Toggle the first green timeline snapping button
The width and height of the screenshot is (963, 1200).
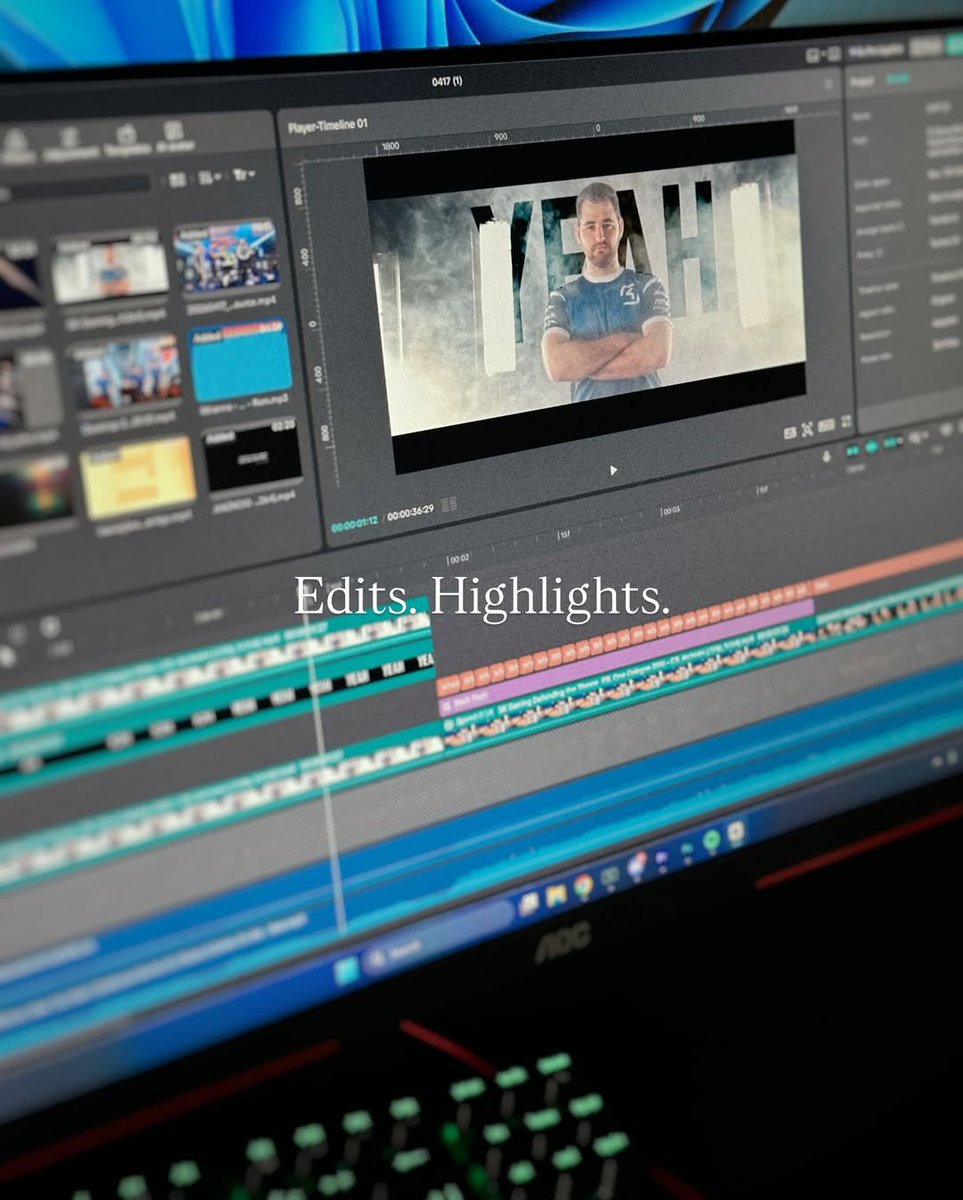852,451
